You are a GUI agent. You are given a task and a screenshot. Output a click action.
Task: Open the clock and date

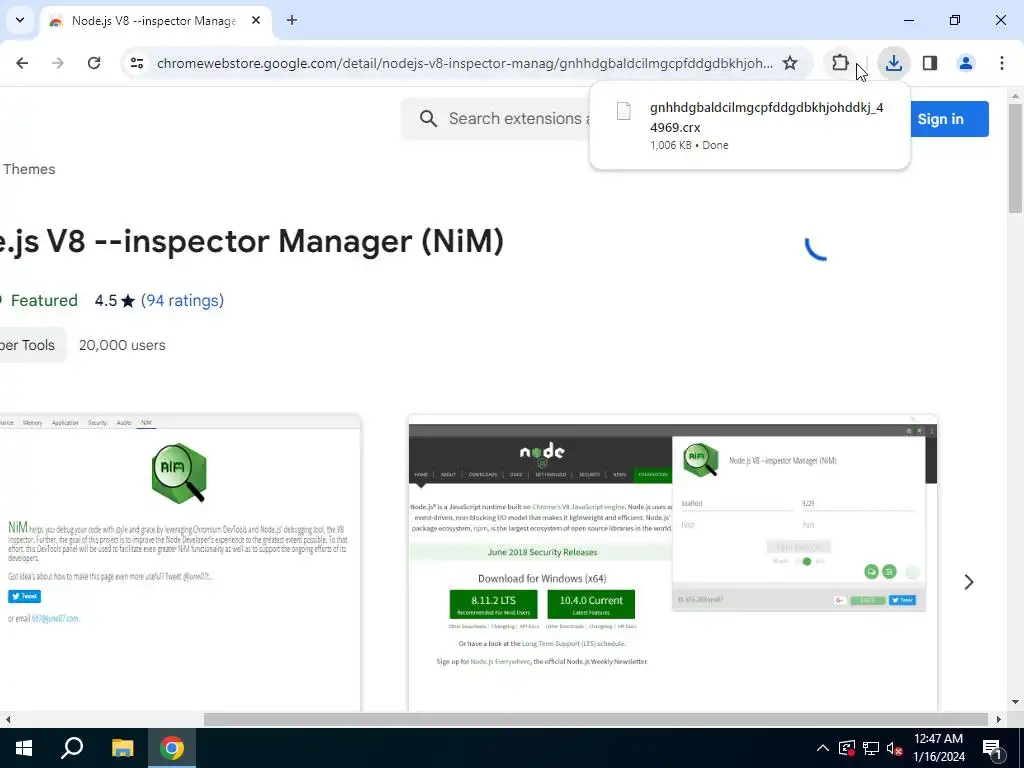tap(938, 748)
